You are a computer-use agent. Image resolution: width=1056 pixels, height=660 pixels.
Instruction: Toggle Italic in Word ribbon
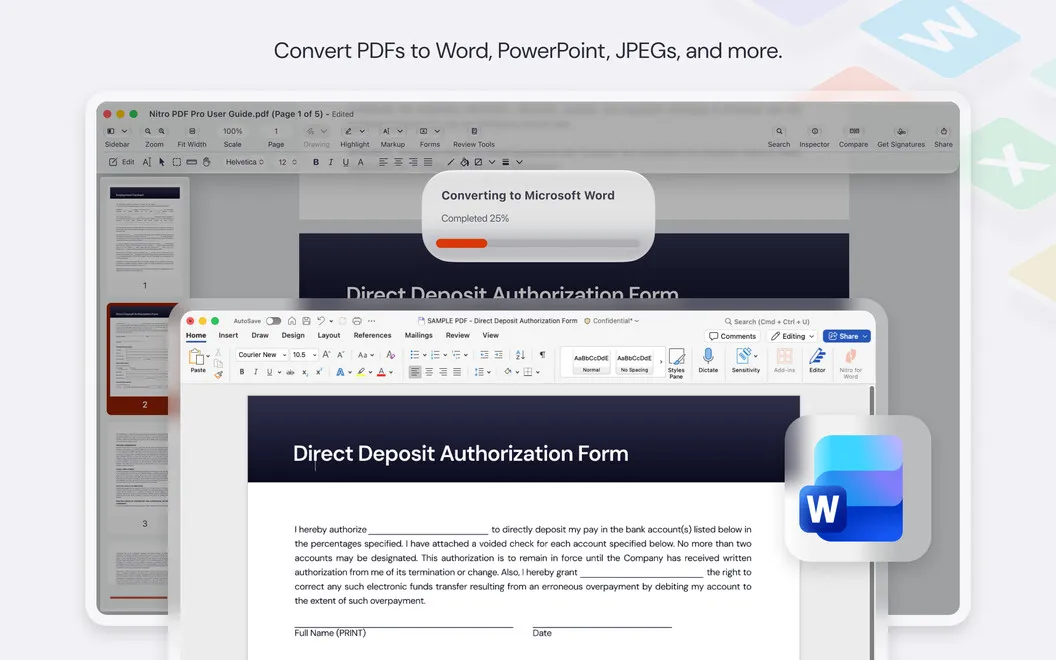255,372
